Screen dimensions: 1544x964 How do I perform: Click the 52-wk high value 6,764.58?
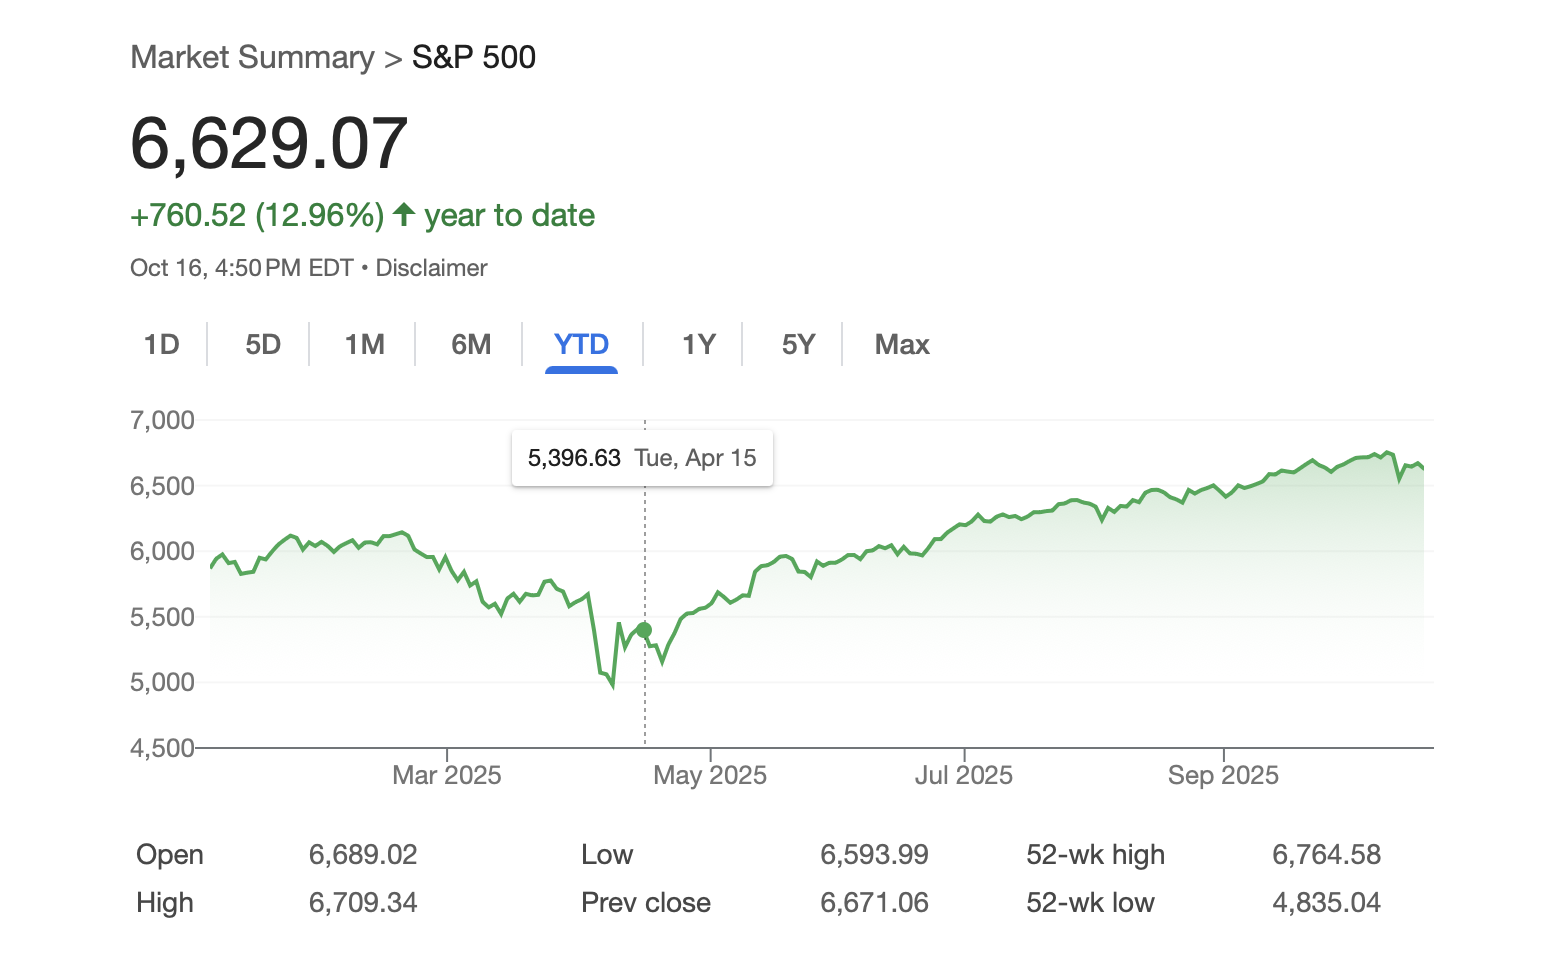pos(1326,855)
